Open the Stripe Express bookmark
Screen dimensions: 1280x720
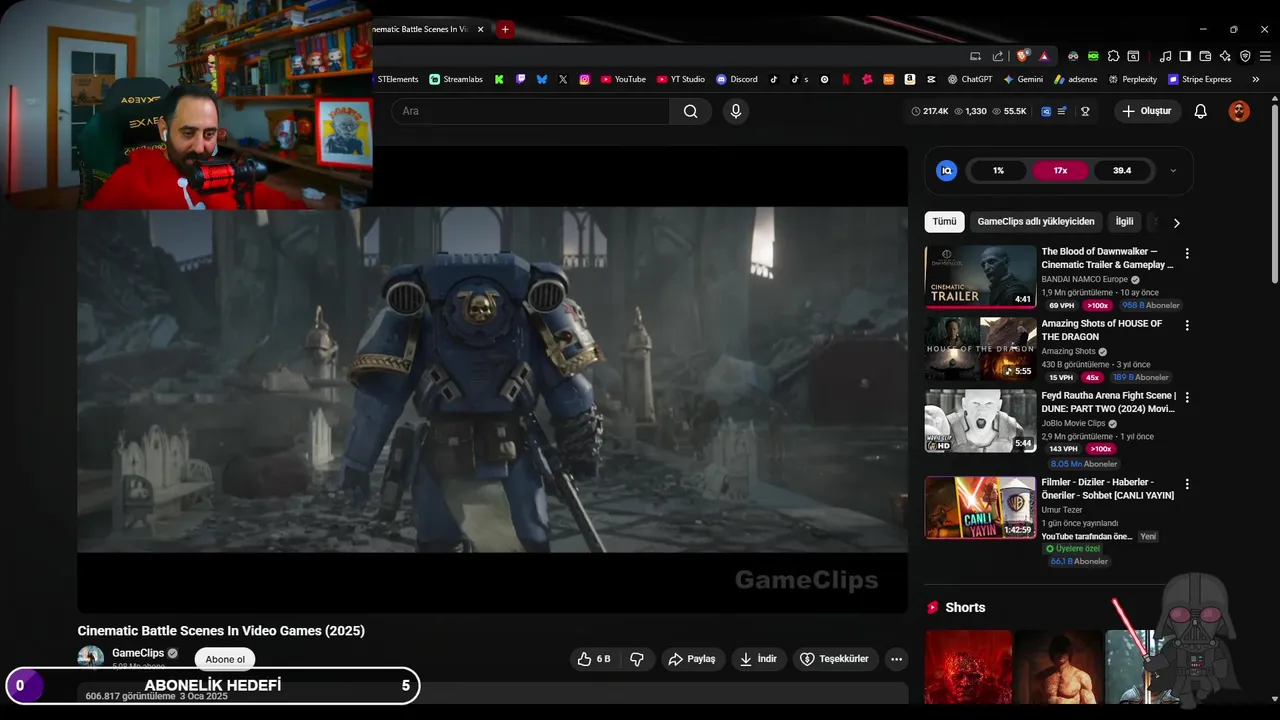[1200, 79]
